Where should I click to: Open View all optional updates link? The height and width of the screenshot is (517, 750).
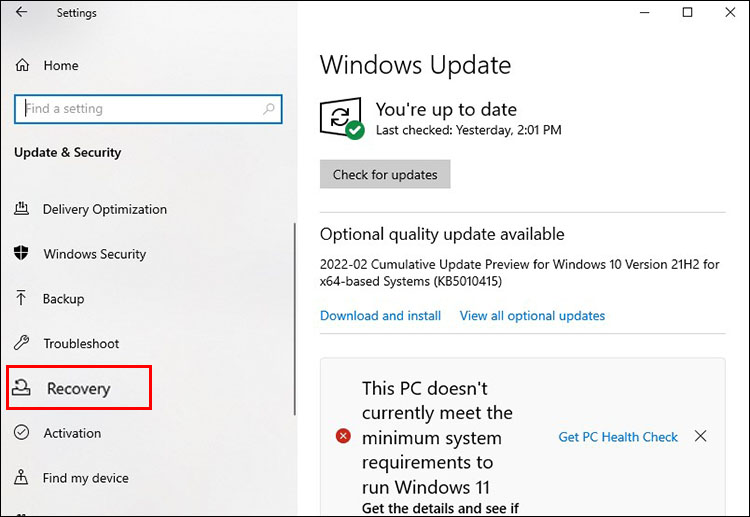point(532,316)
